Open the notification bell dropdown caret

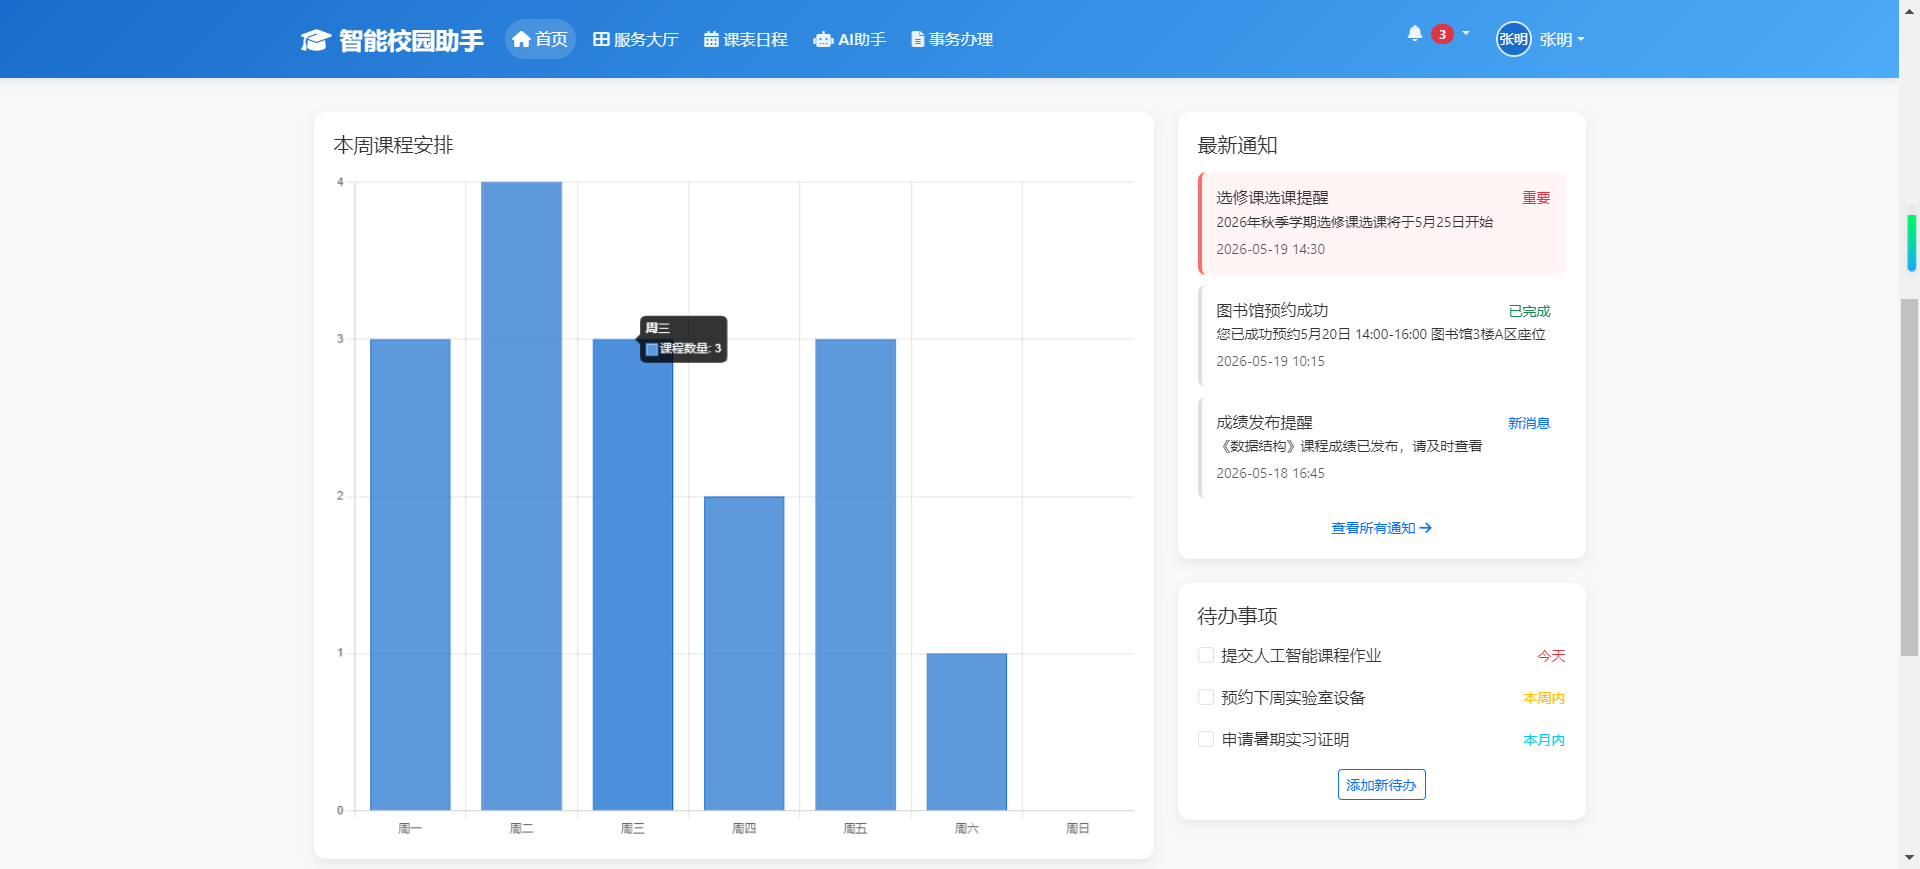click(1466, 33)
